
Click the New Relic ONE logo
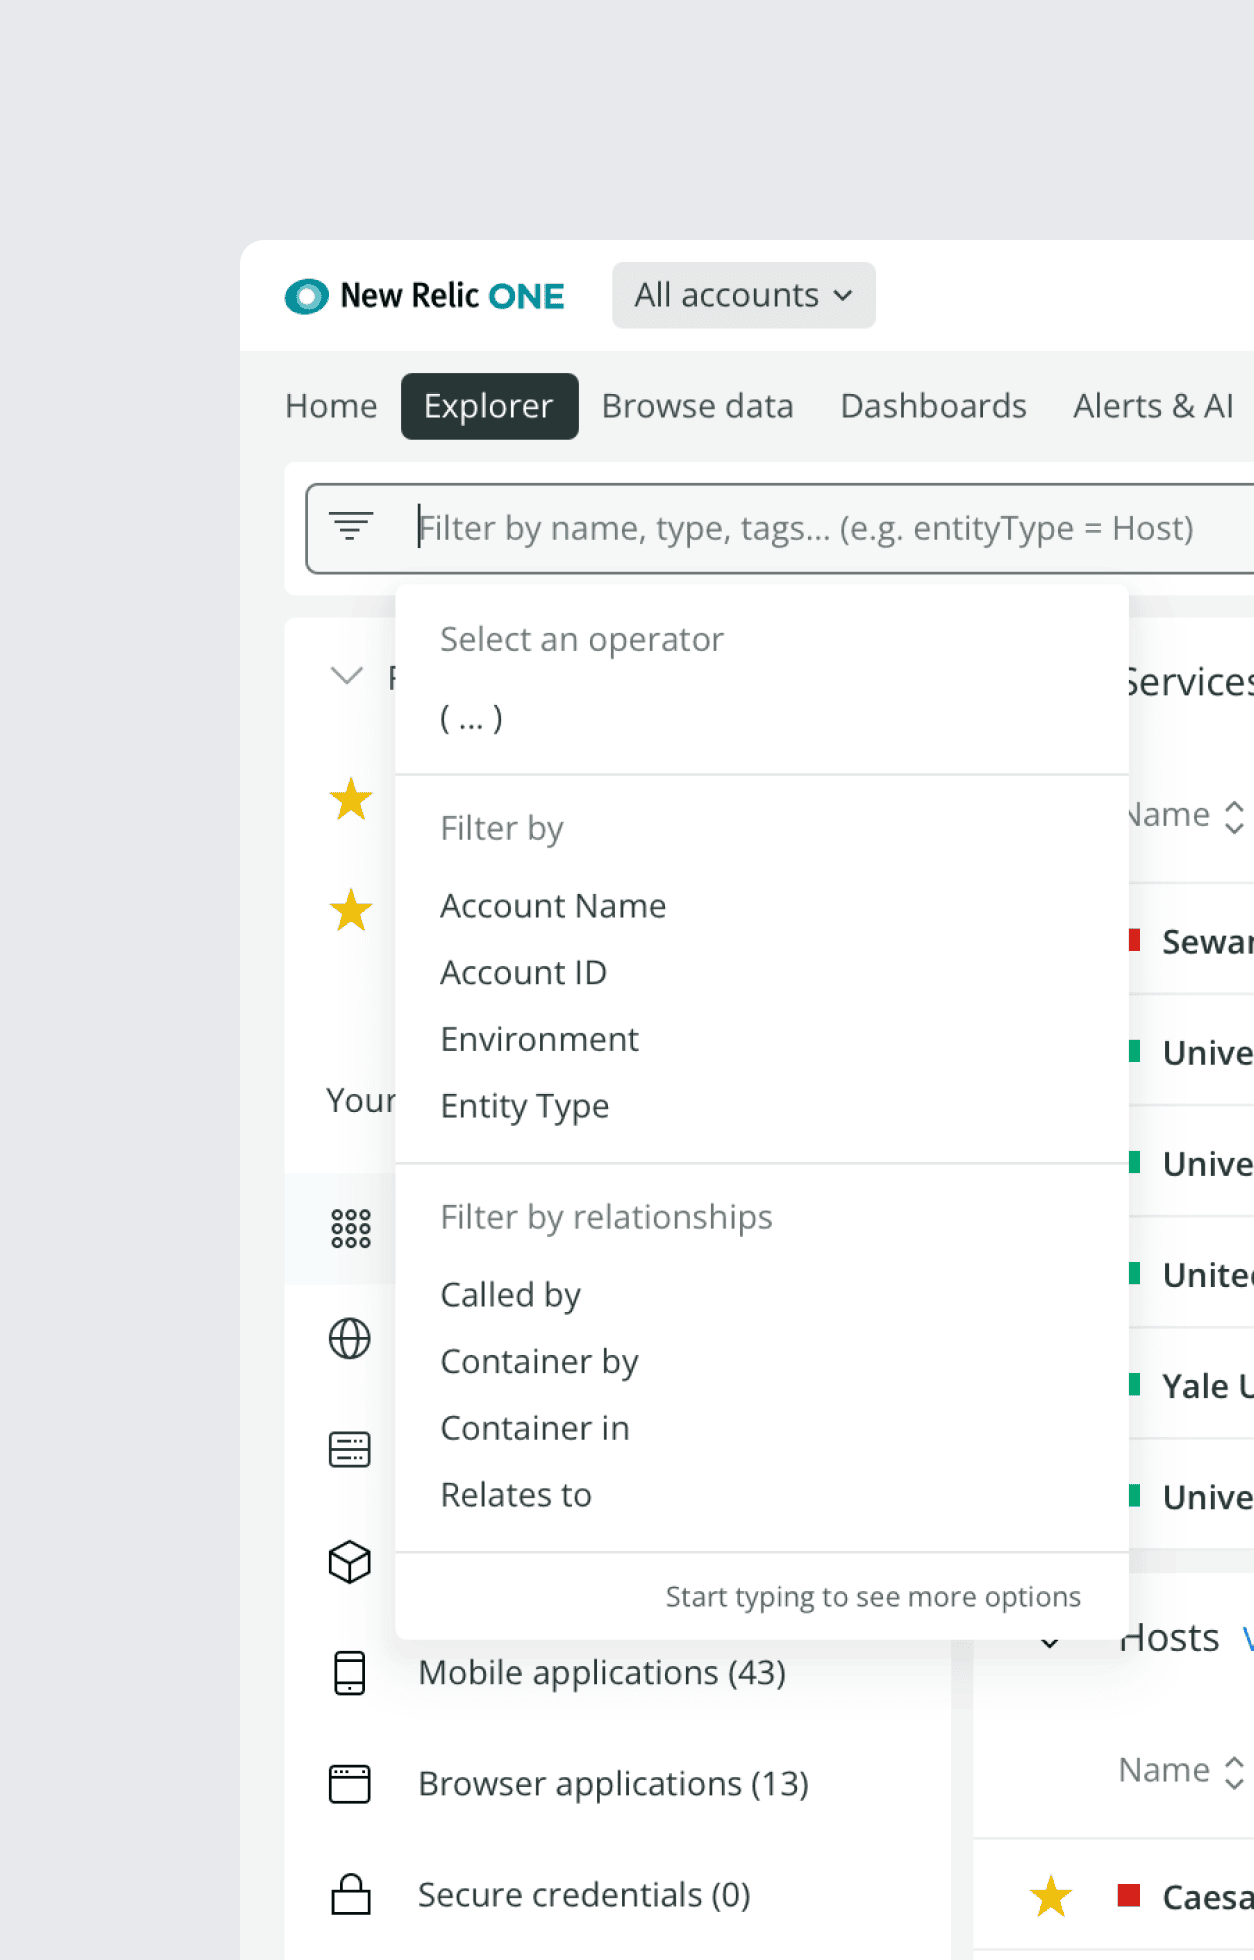point(425,296)
